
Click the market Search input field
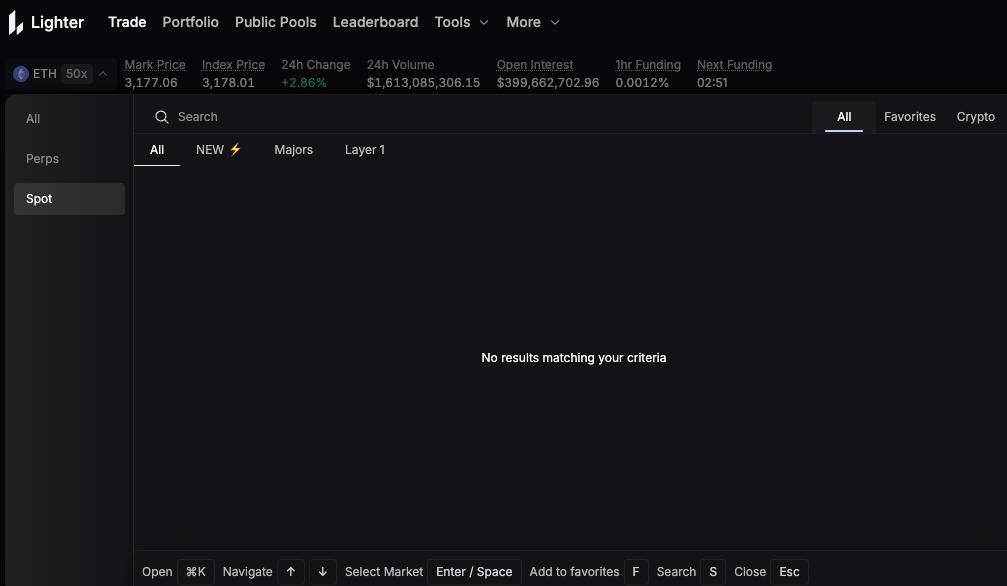[480, 117]
